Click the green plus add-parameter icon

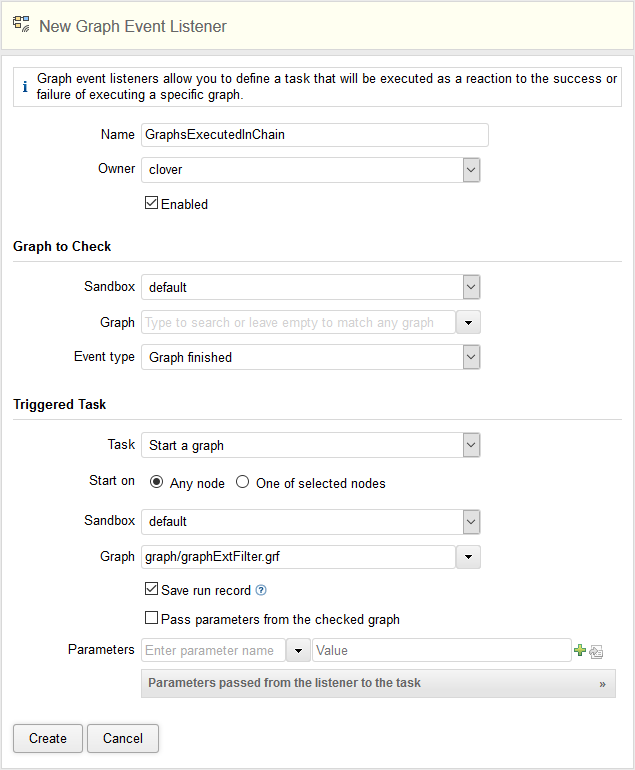(580, 651)
